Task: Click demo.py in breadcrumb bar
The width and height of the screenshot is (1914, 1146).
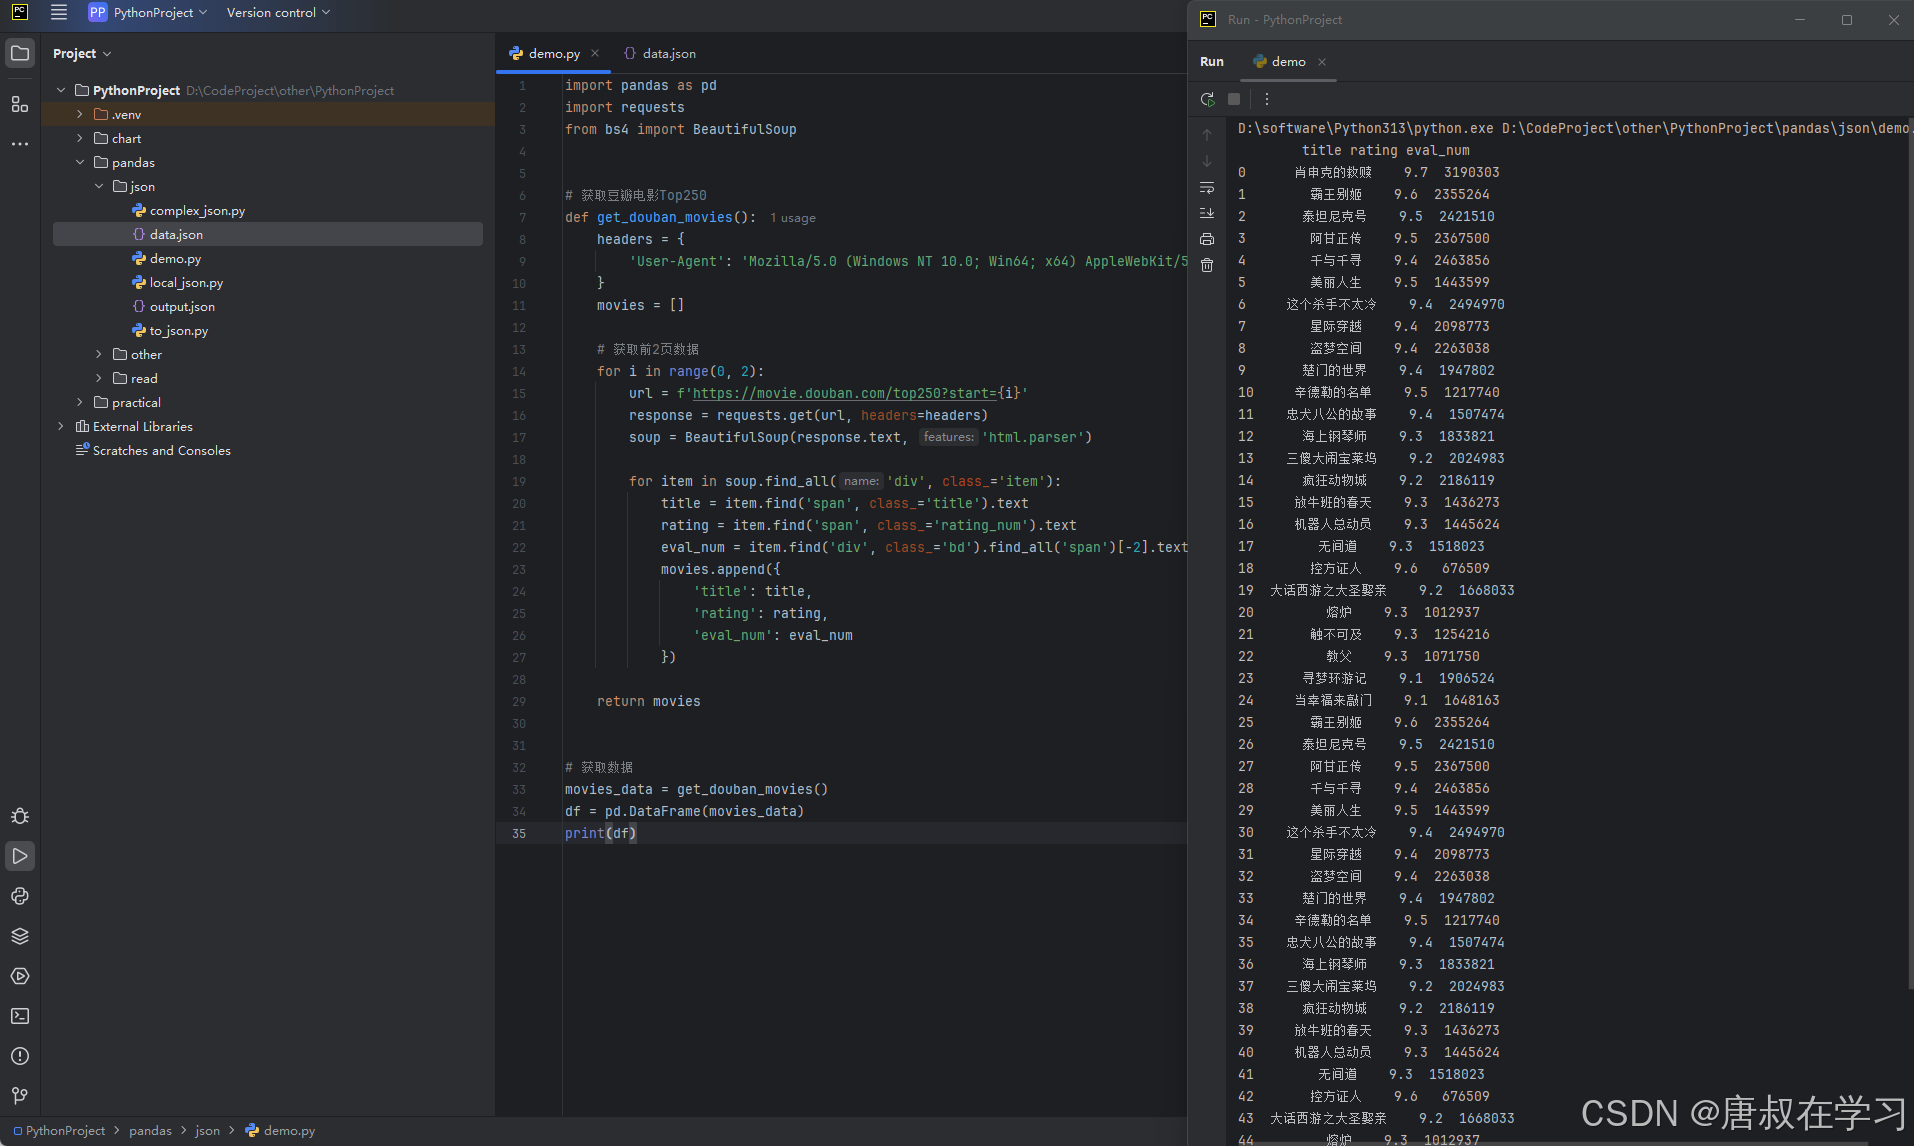Action: pyautogui.click(x=280, y=1131)
